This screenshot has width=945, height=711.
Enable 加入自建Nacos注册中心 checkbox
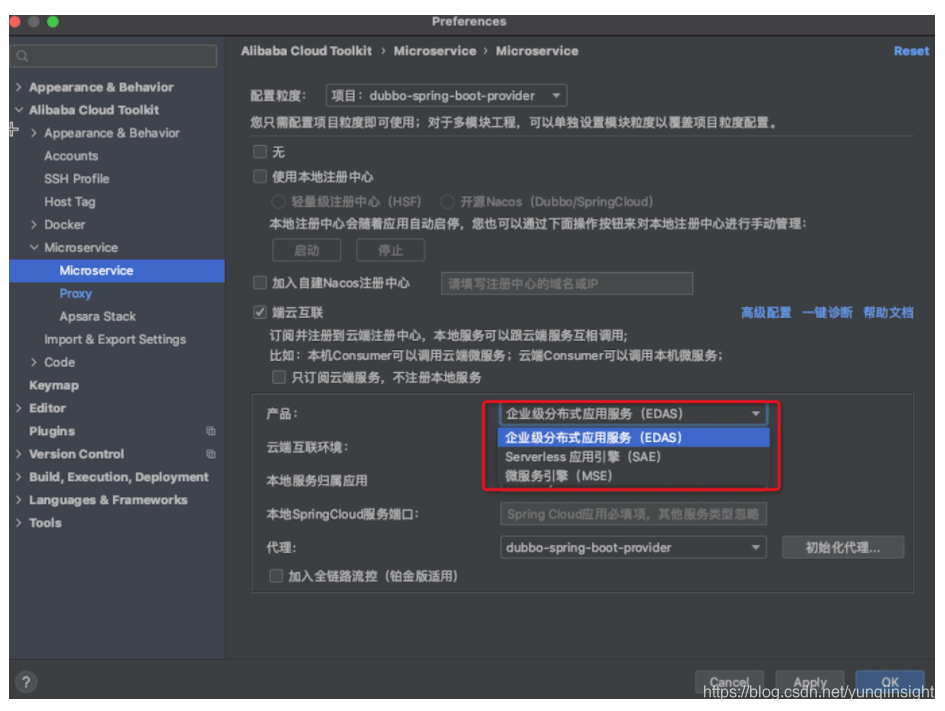(260, 283)
